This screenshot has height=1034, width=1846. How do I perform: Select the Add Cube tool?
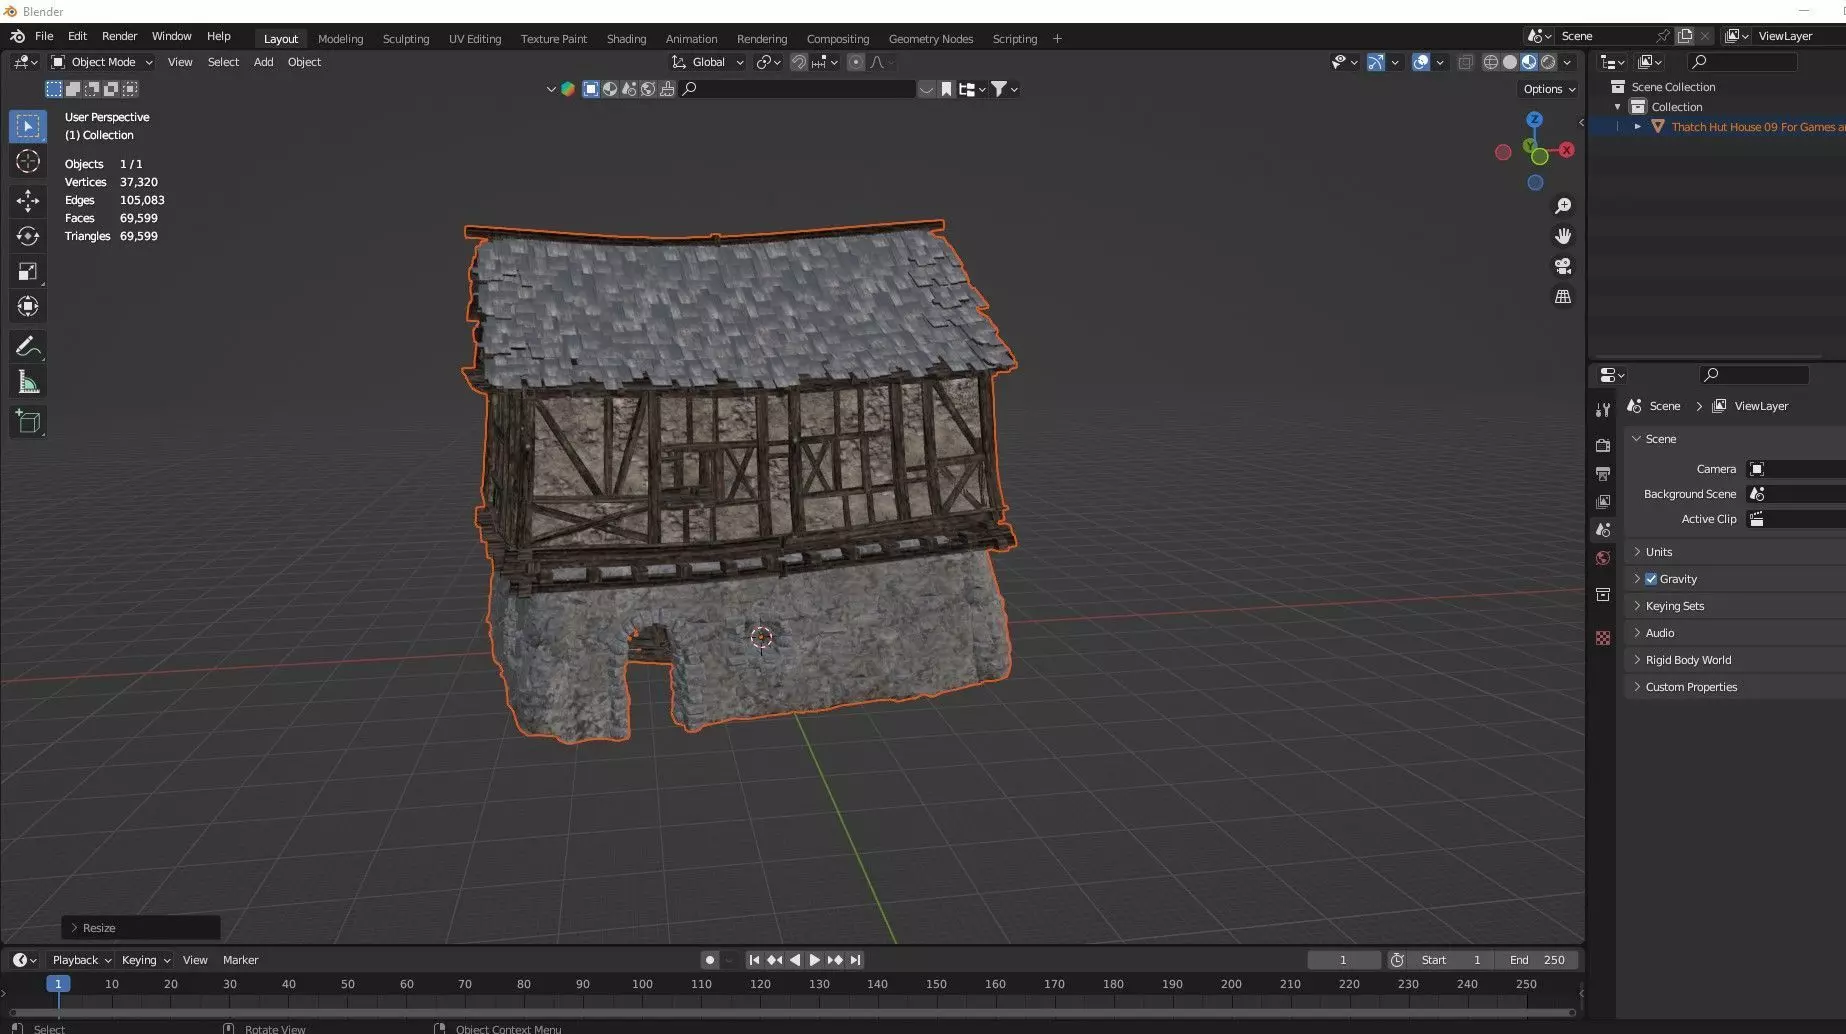(x=28, y=422)
